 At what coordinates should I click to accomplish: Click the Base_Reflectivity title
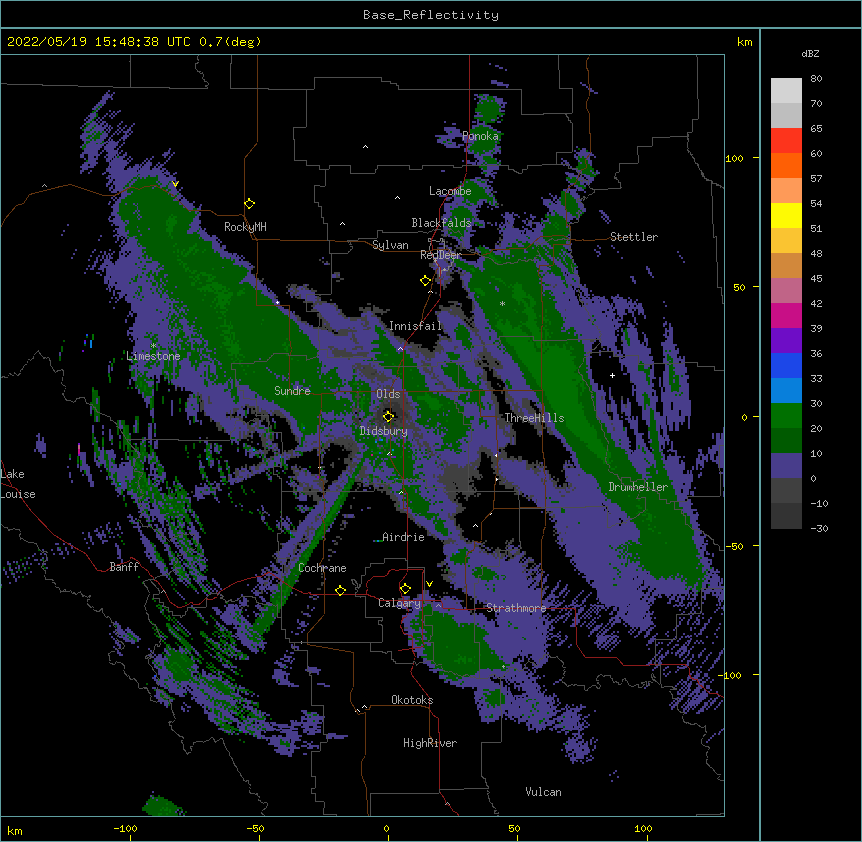click(431, 15)
